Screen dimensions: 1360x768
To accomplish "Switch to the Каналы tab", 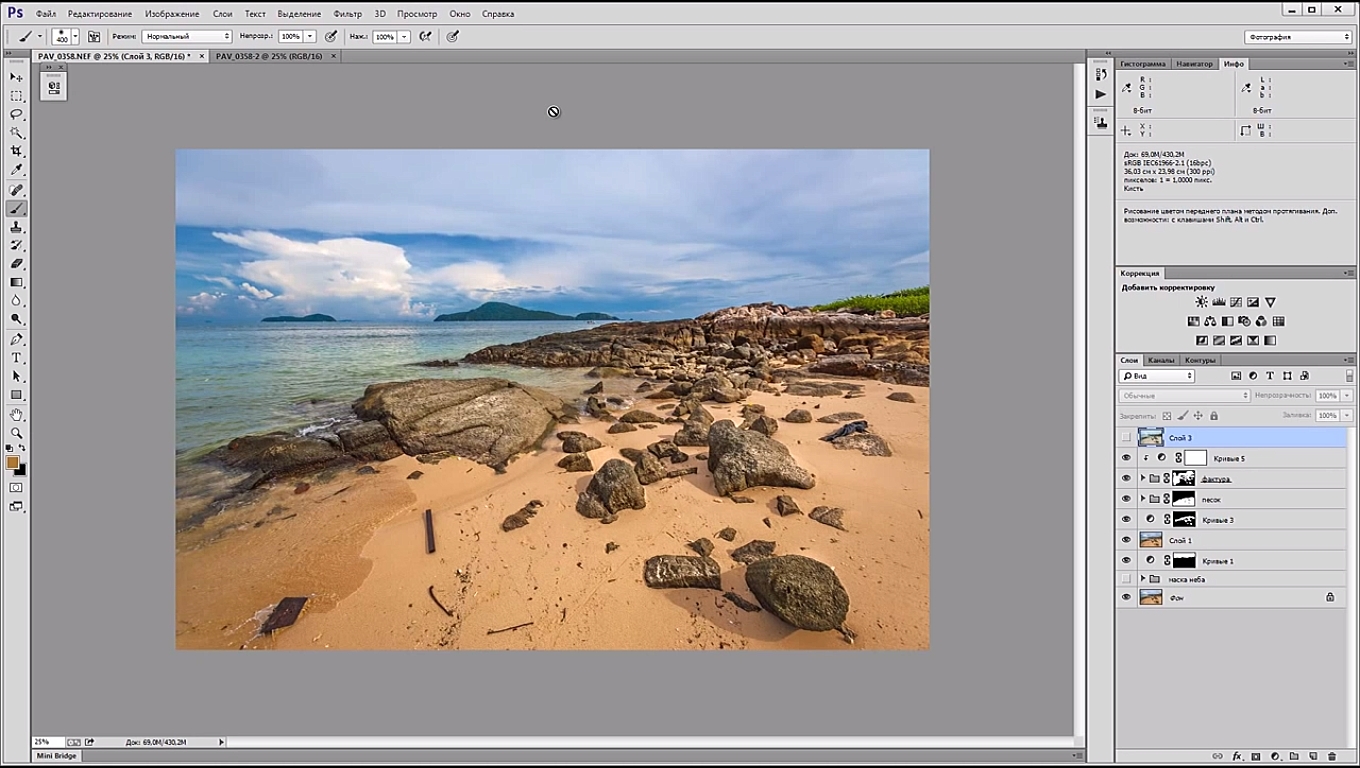I will (x=1160, y=360).
